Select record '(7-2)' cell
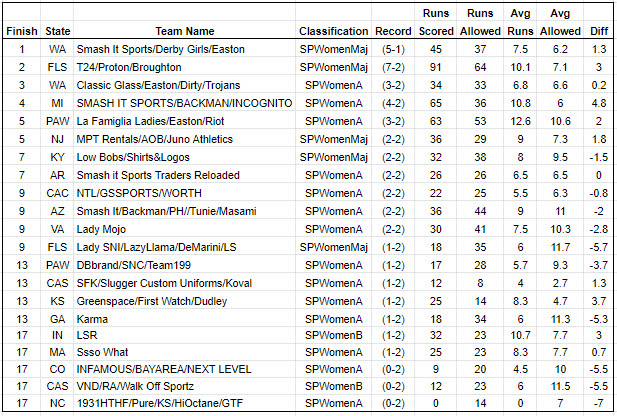Screen dimensions: 617x416 tap(393, 67)
